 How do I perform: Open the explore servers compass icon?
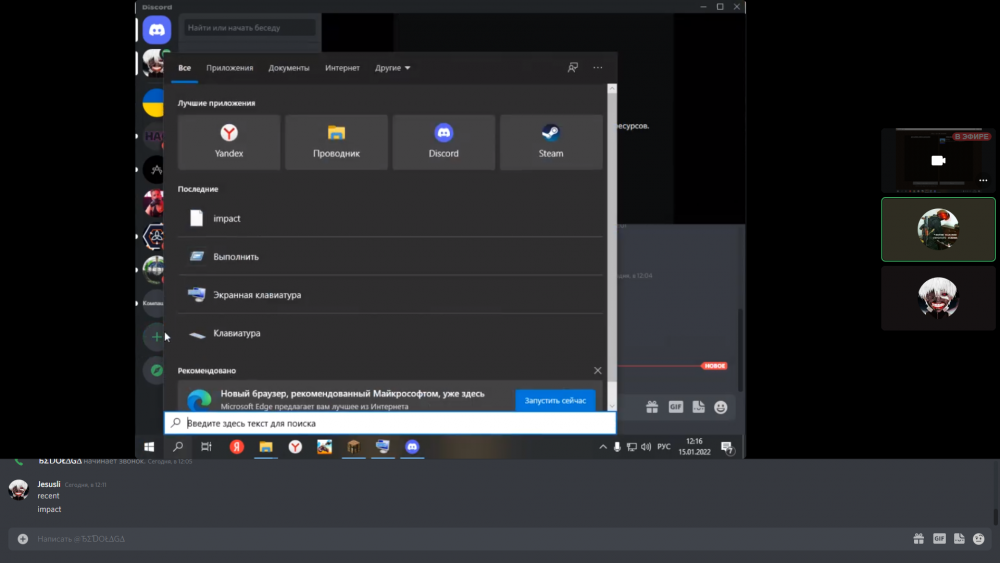(x=156, y=370)
